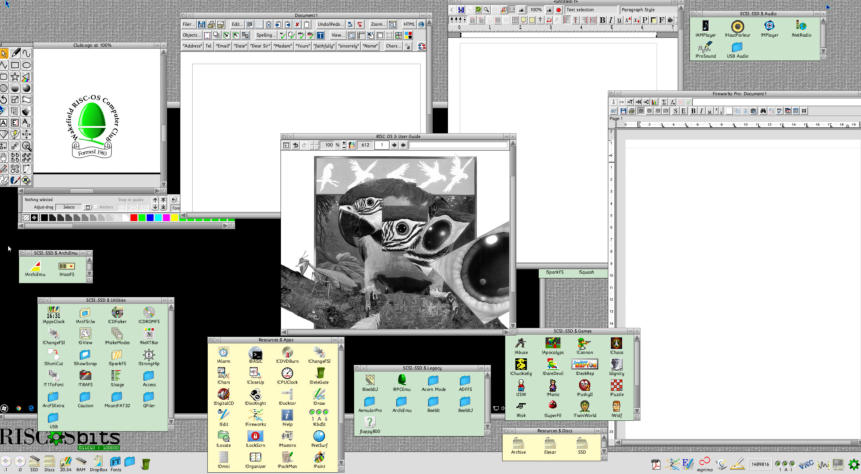Toggle Bold in the Fireworkz Pro toolbar

(x=693, y=111)
